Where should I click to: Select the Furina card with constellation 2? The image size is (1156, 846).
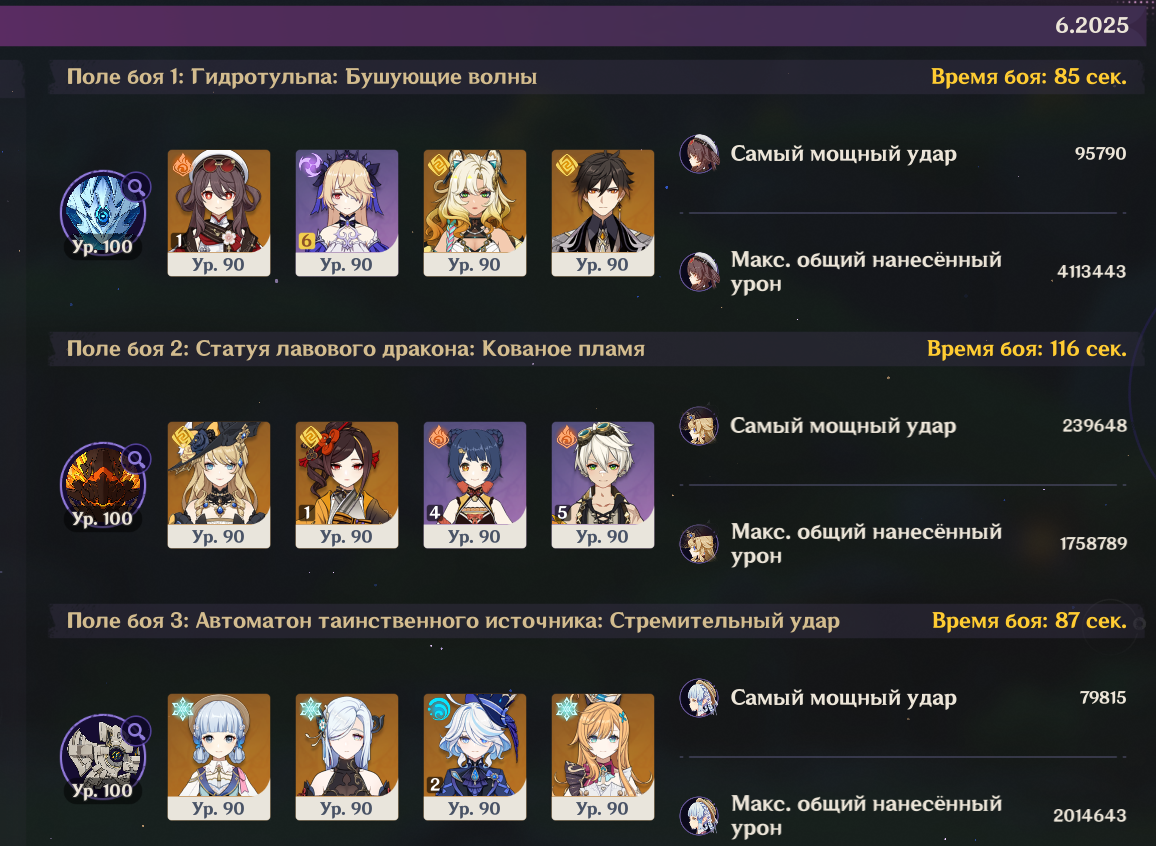point(475,757)
